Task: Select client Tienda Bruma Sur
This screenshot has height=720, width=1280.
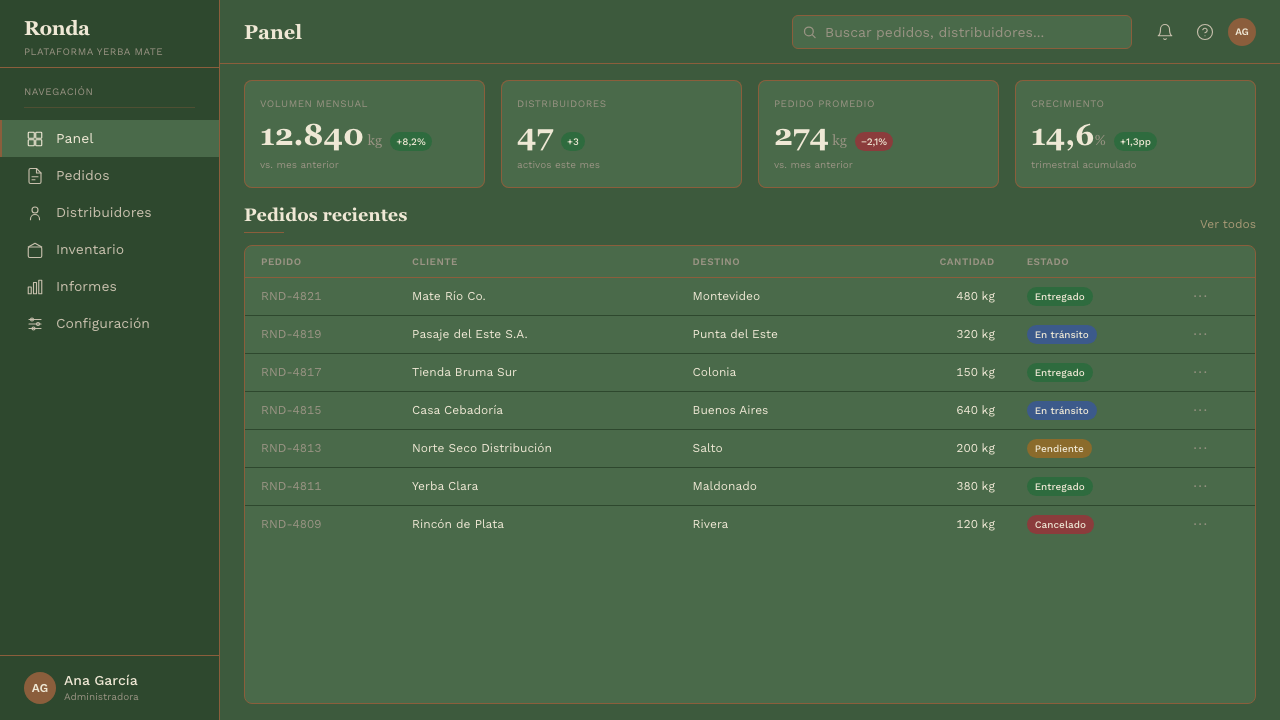Action: (464, 372)
